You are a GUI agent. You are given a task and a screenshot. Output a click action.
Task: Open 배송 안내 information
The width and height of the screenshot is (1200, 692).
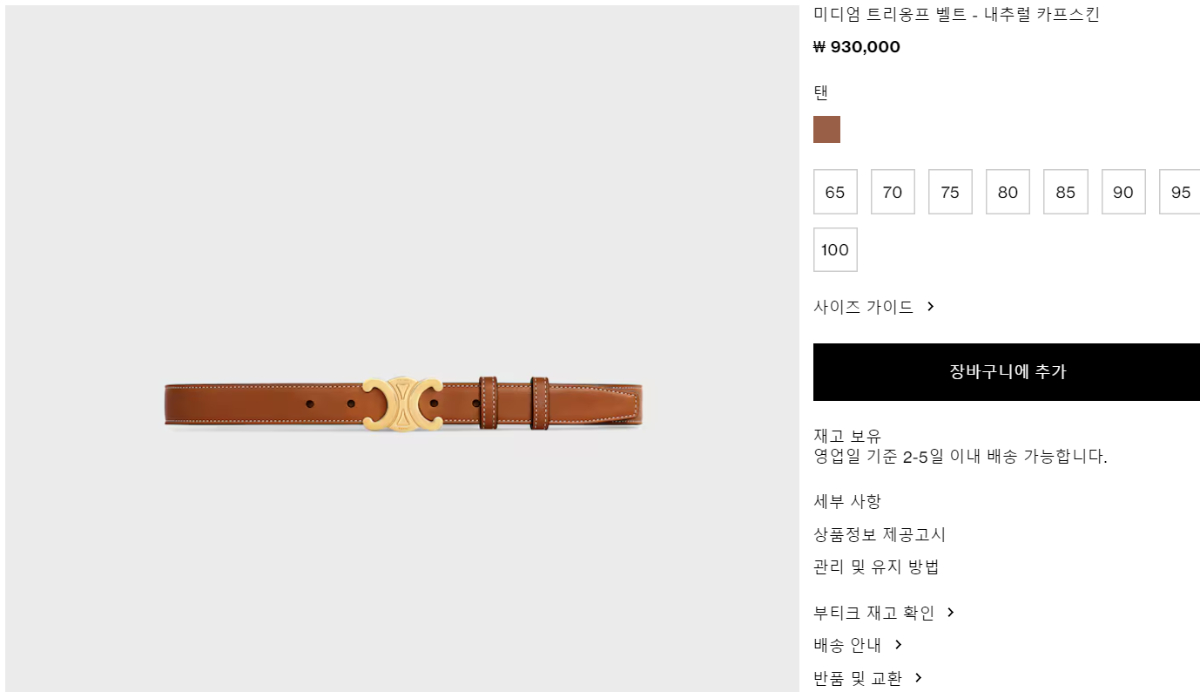(x=848, y=645)
